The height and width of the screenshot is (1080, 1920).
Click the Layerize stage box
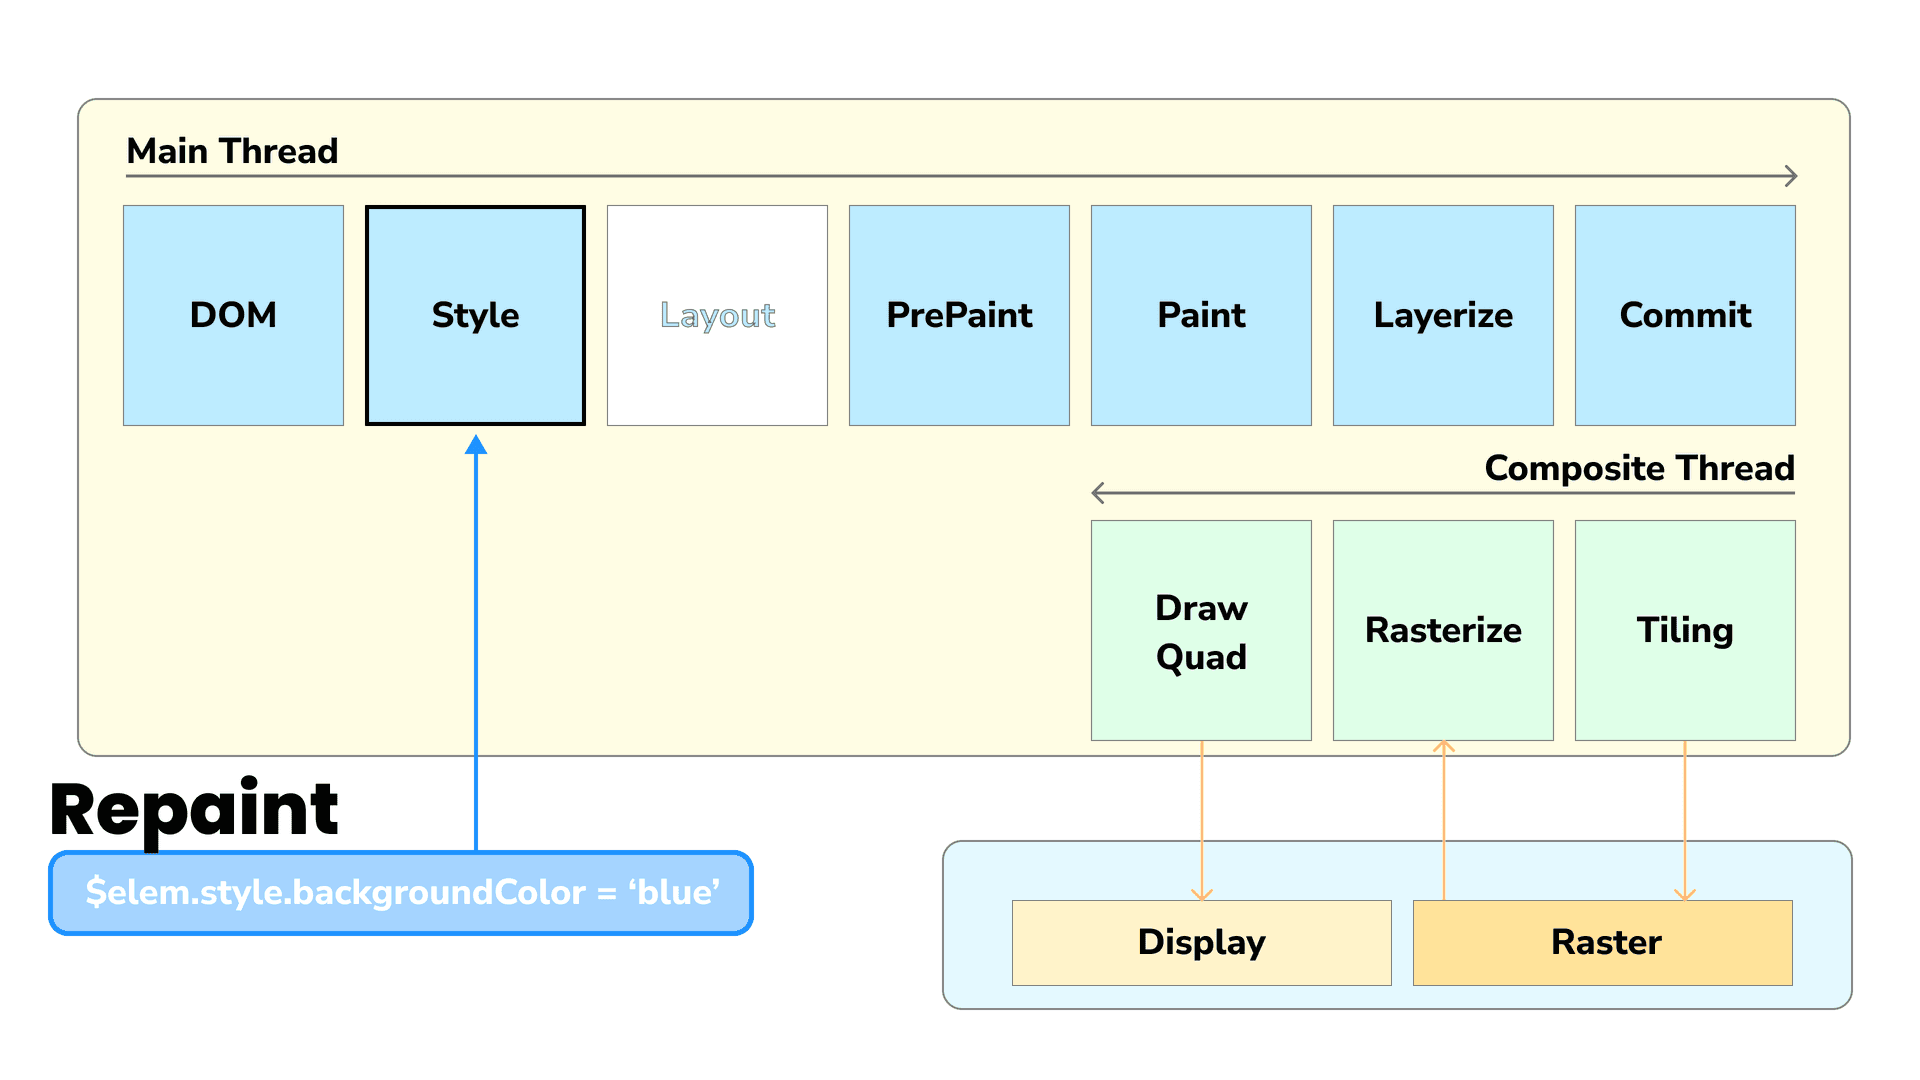pos(1443,315)
